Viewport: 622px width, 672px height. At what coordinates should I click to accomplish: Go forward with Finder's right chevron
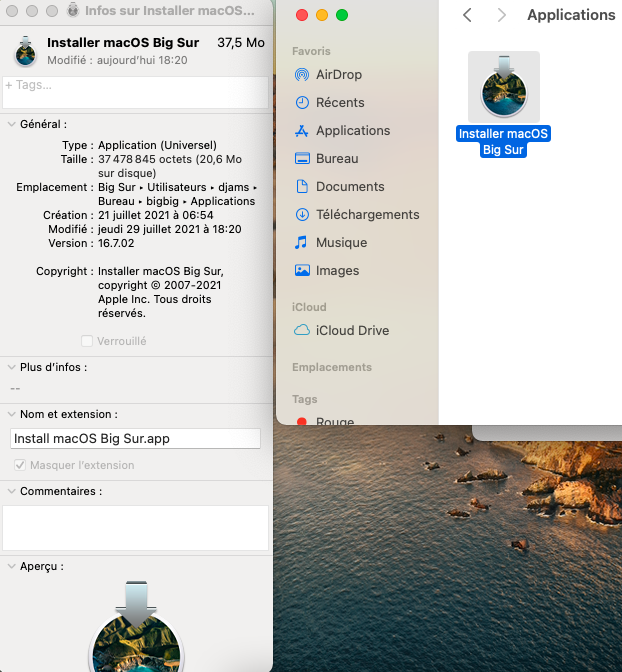click(501, 15)
